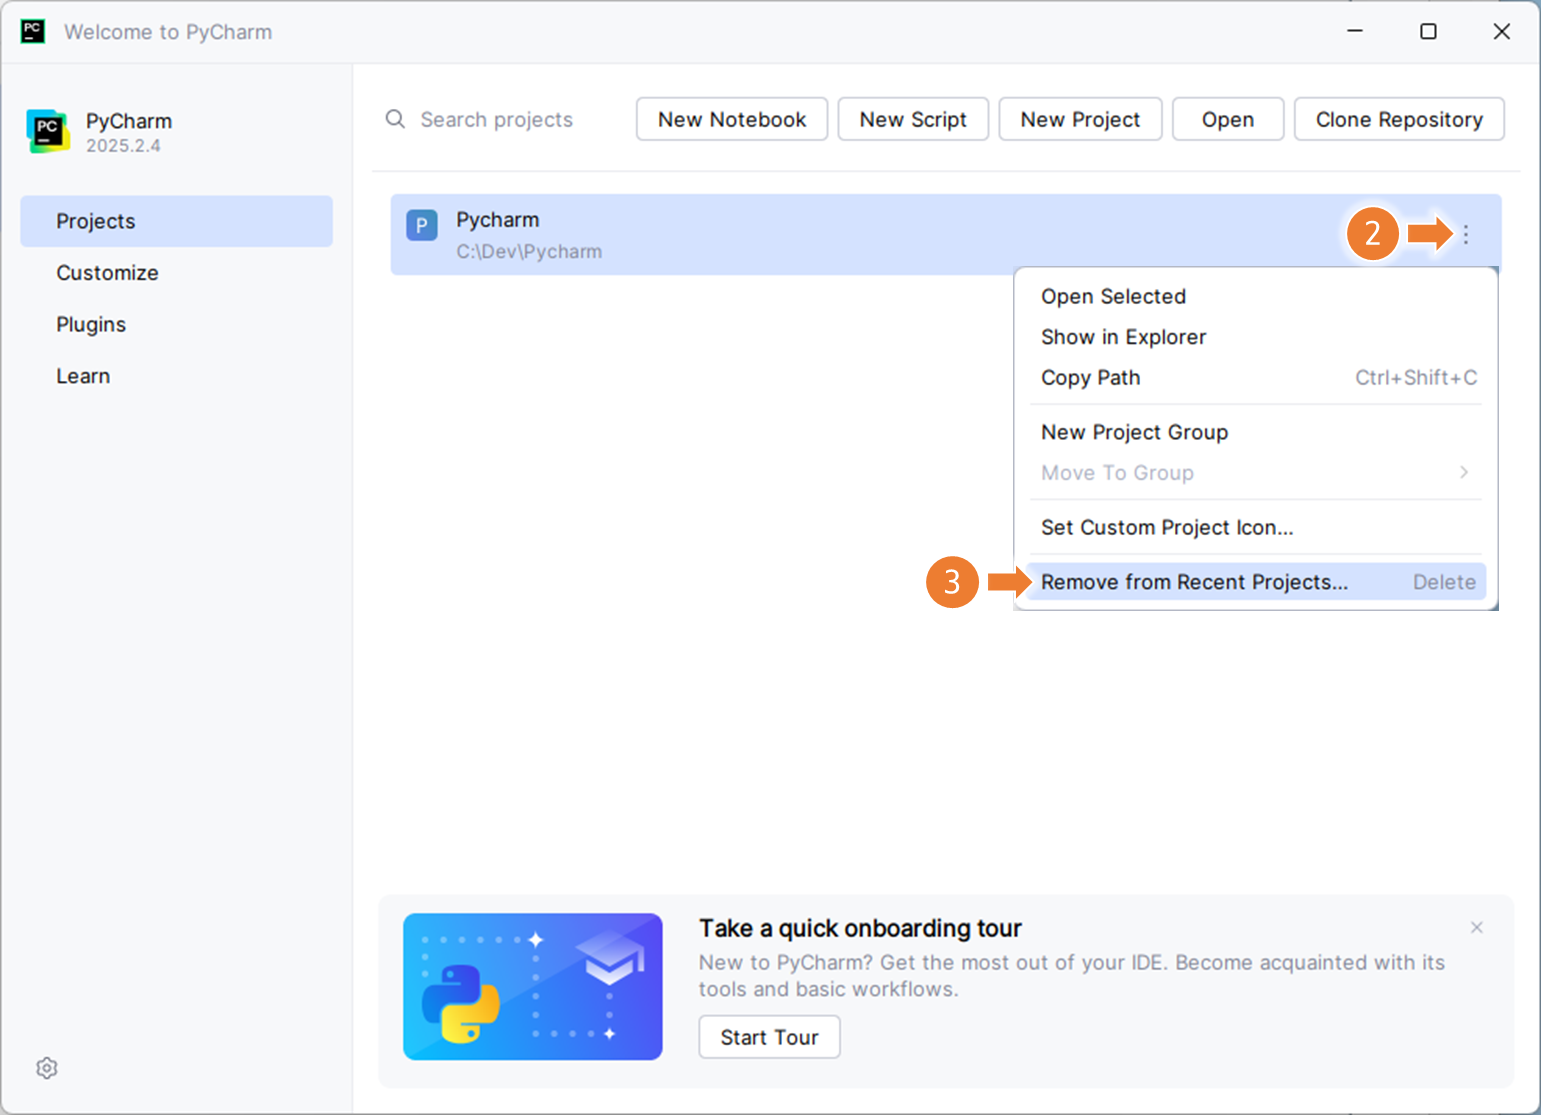Click the New Notebook button
The width and height of the screenshot is (1541, 1115).
tap(732, 119)
